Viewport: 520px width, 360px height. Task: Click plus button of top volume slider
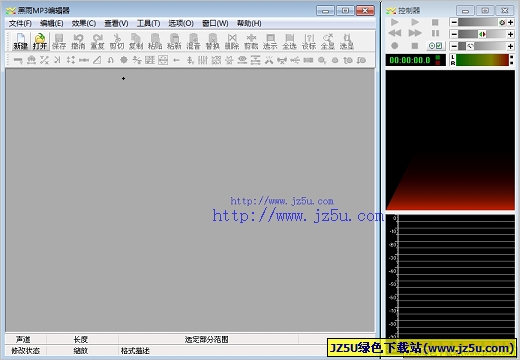[x=510, y=22]
